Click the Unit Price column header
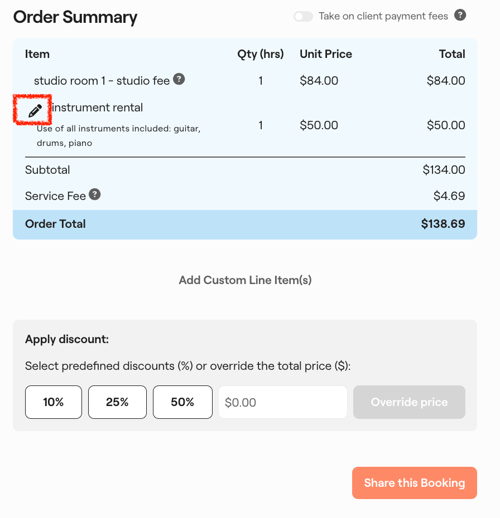This screenshot has height=518, width=500. [x=326, y=54]
